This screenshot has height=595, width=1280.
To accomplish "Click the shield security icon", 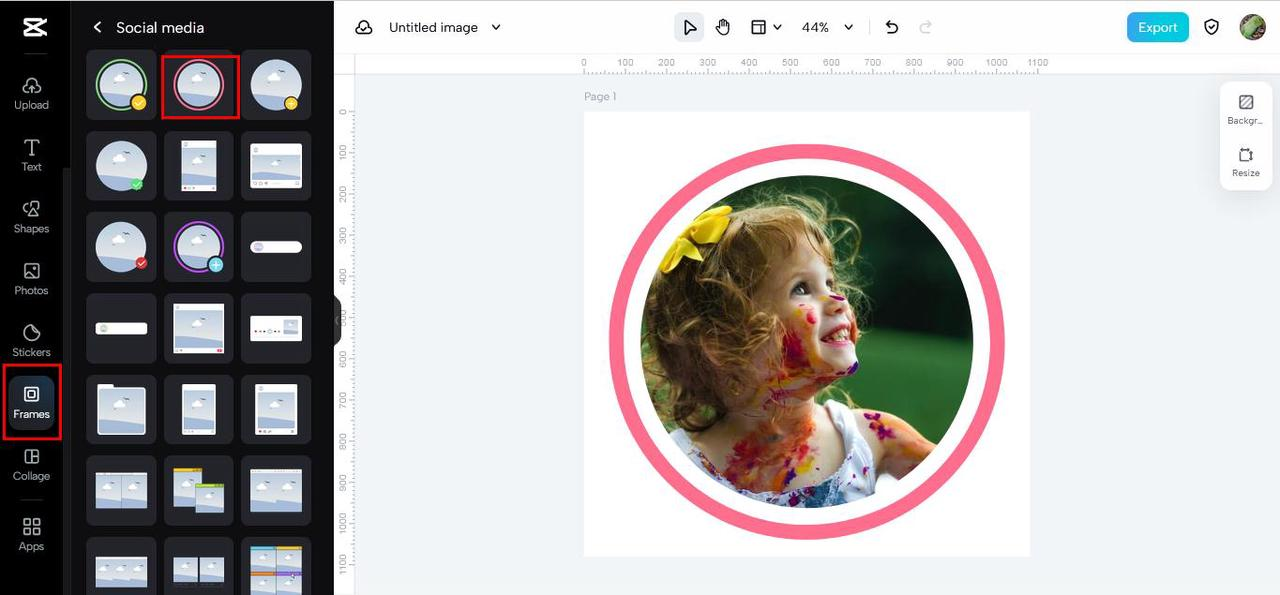I will coord(1211,27).
